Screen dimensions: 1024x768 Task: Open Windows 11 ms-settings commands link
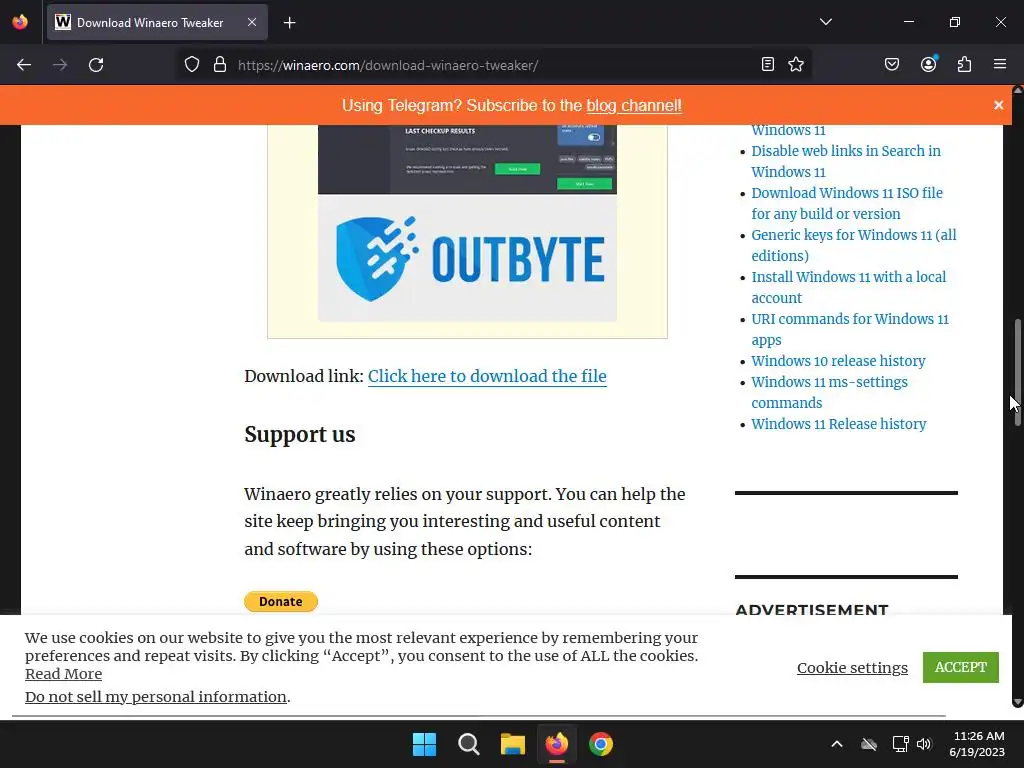[x=829, y=392]
